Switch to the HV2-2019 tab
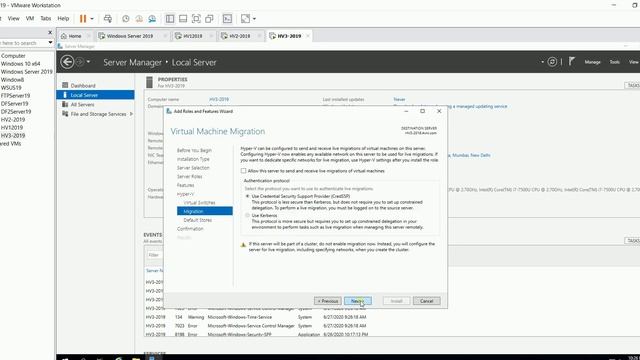This screenshot has width=640, height=360. (x=239, y=36)
